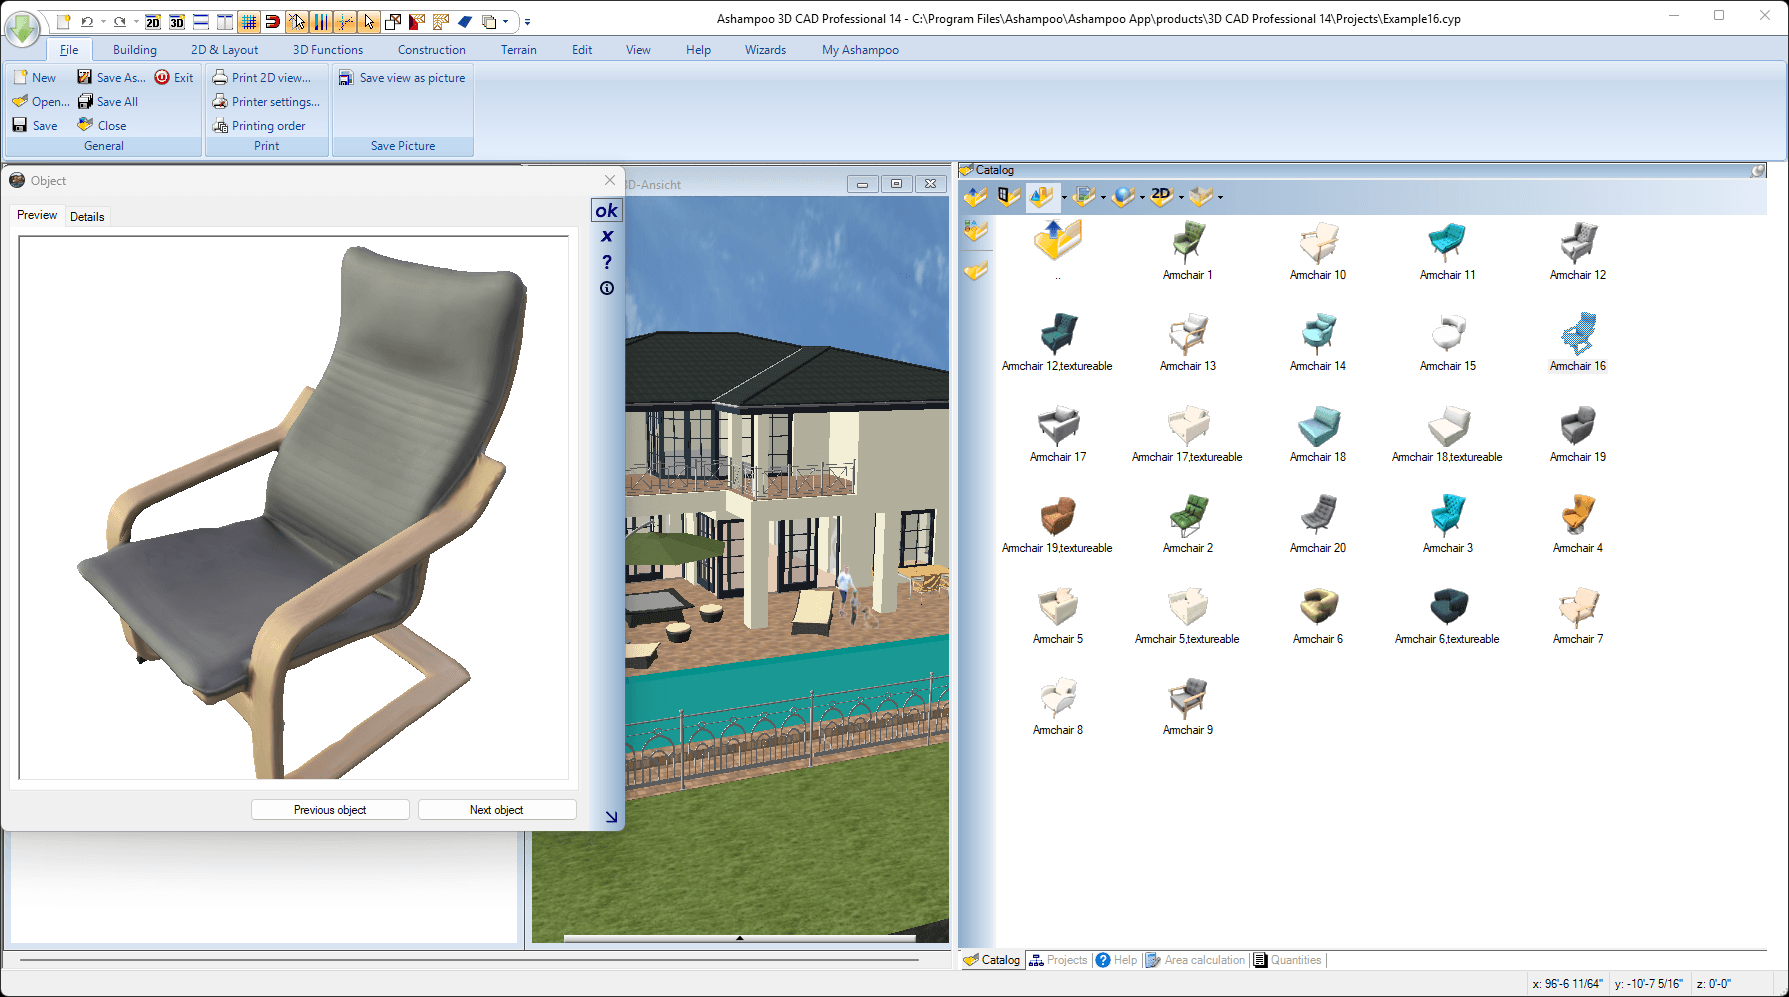Switch to the 3D view icon
The height and width of the screenshot is (997, 1789).
pyautogui.click(x=177, y=21)
